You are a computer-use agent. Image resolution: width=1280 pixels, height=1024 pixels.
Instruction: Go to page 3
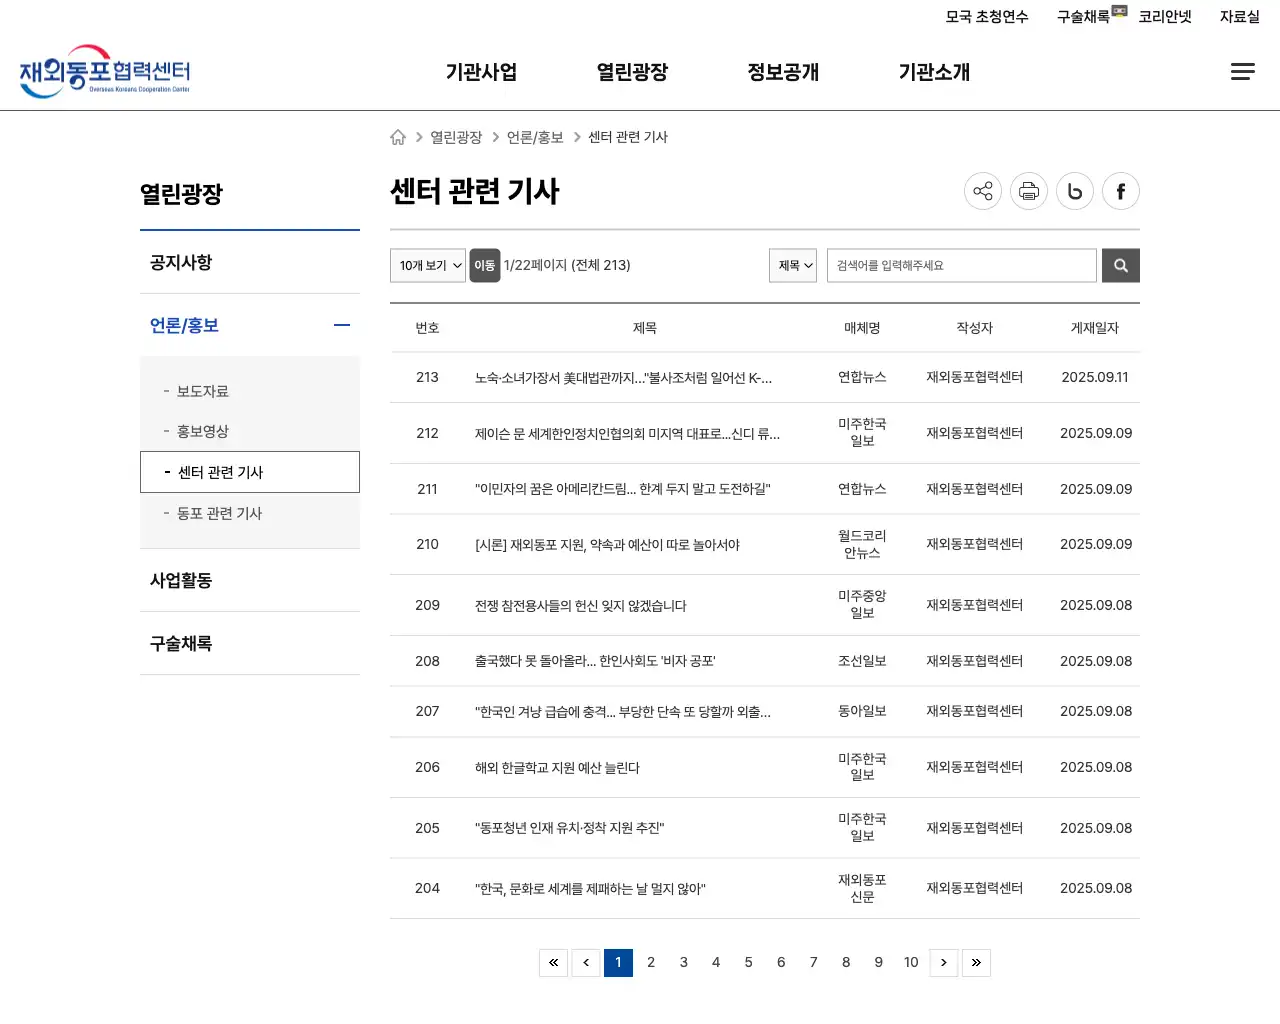click(x=684, y=962)
